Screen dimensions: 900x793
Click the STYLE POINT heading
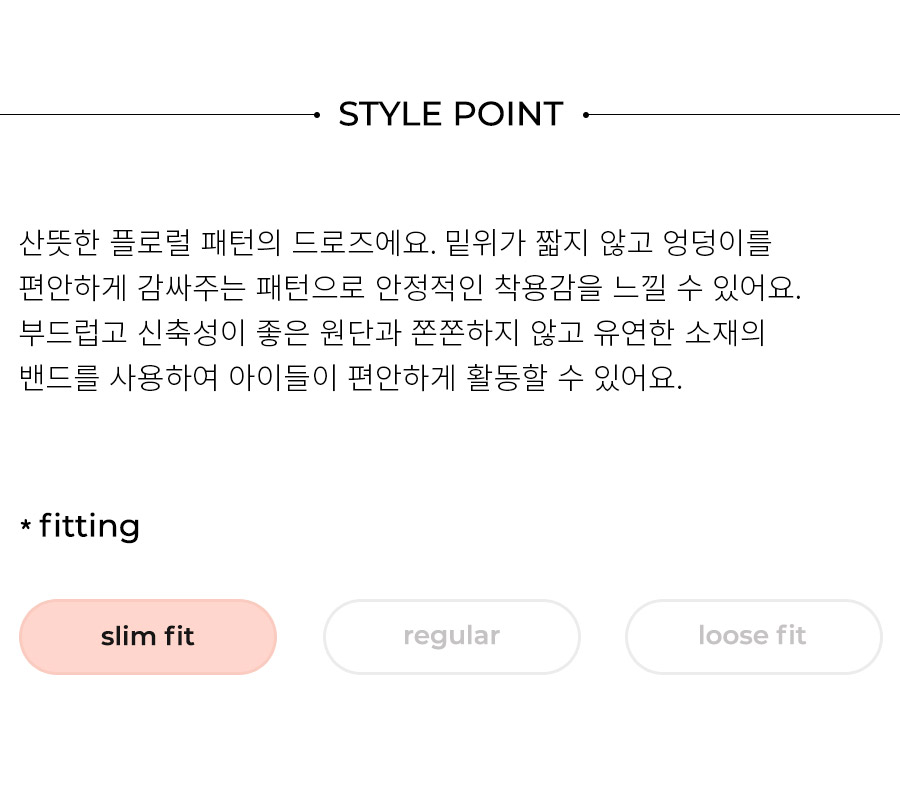[x=451, y=114]
